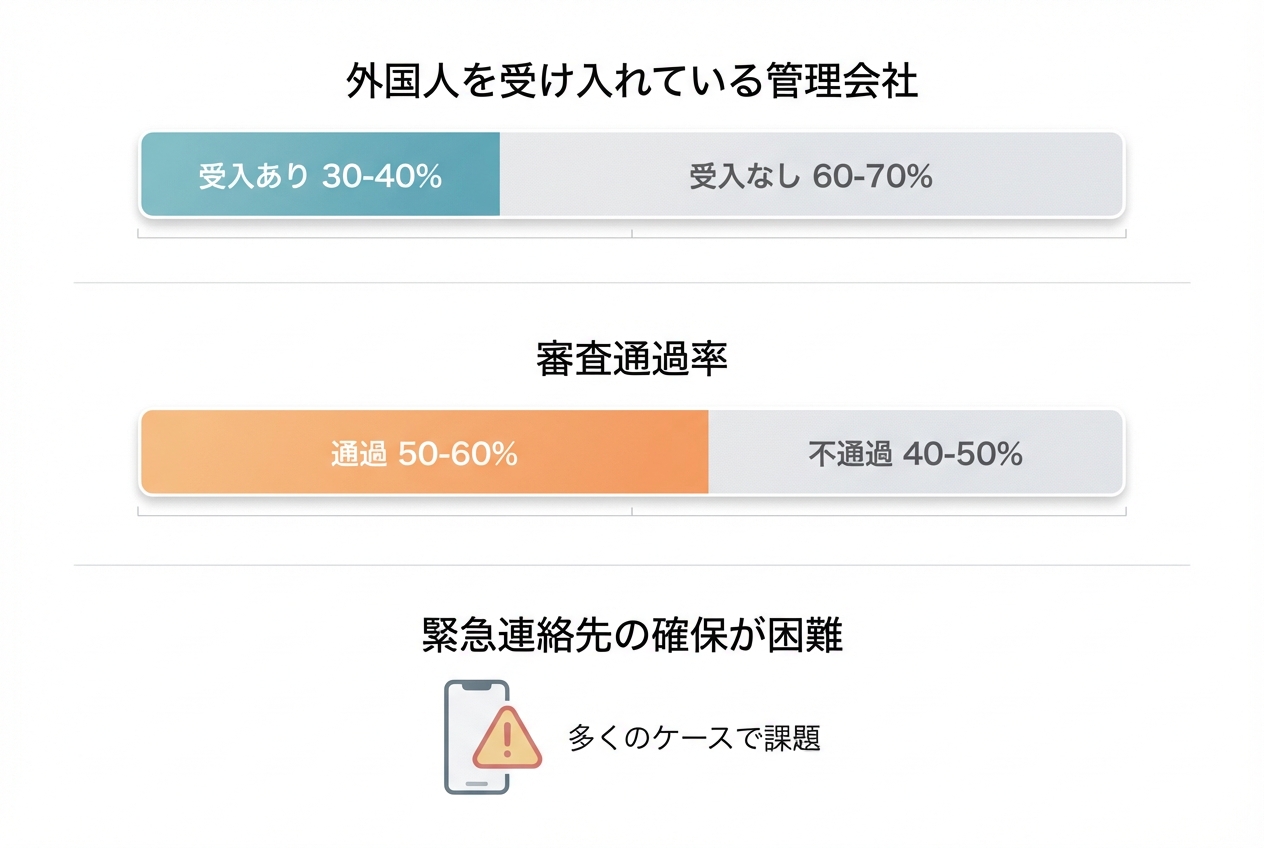Click the midpoint tick below the 受入あり bar
This screenshot has width=1264, height=848.
tap(632, 234)
